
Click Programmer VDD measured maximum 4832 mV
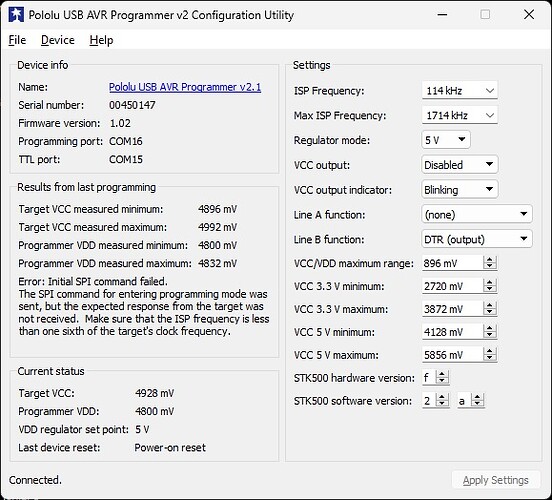217,263
